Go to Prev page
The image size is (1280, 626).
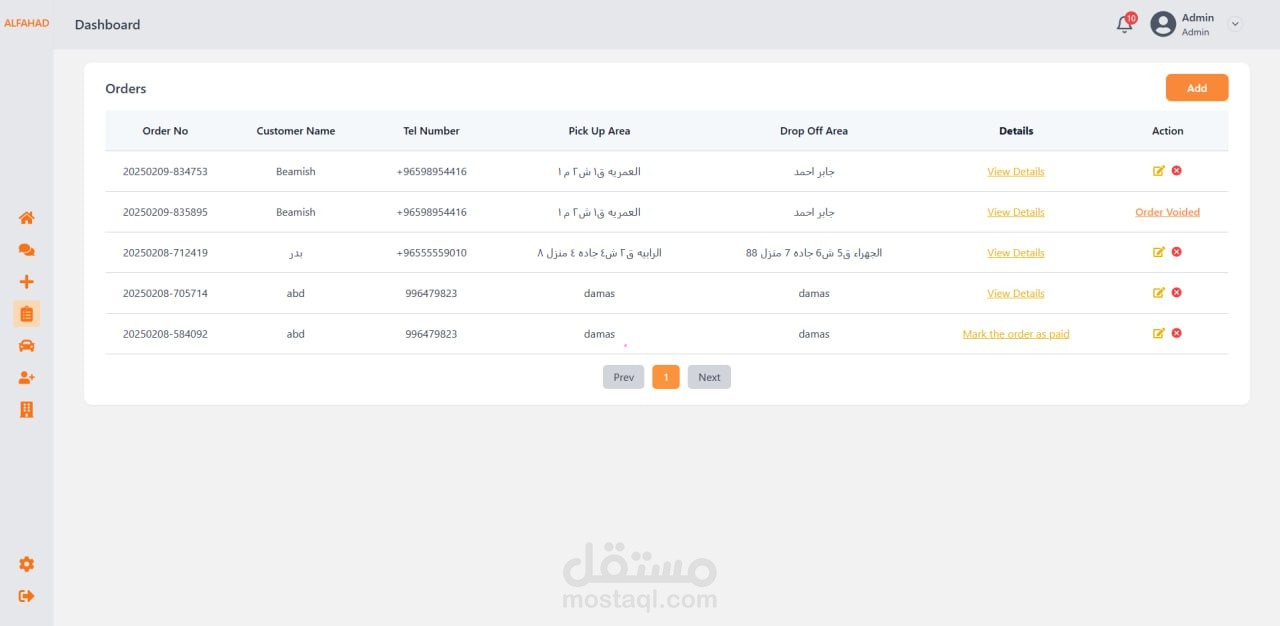point(624,377)
